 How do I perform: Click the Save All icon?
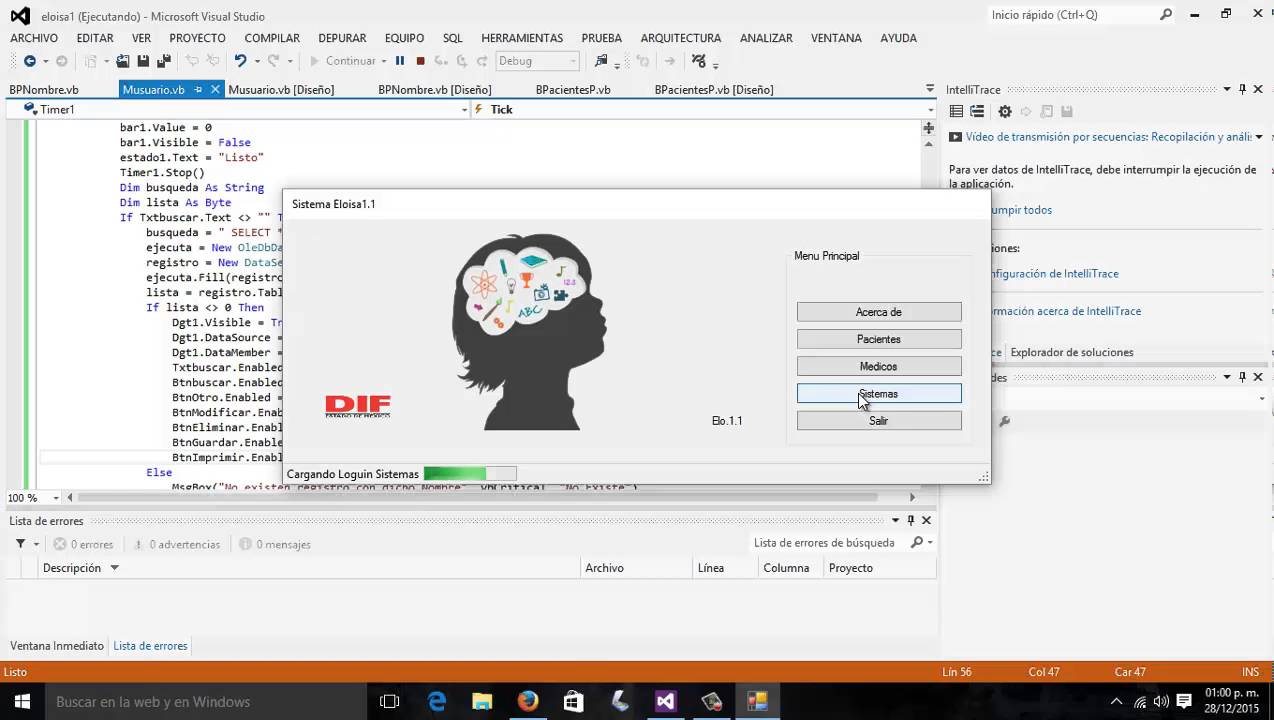point(164,61)
